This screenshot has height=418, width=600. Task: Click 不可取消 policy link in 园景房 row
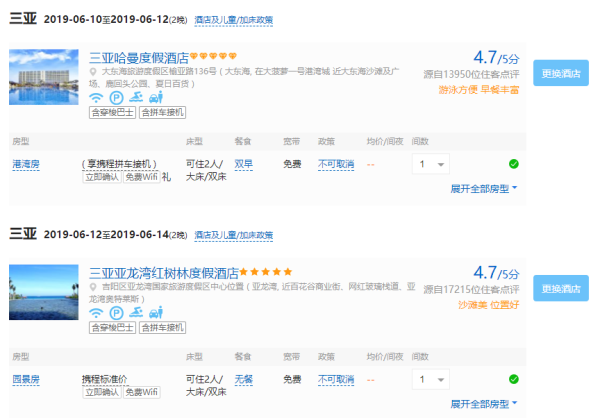(x=336, y=379)
